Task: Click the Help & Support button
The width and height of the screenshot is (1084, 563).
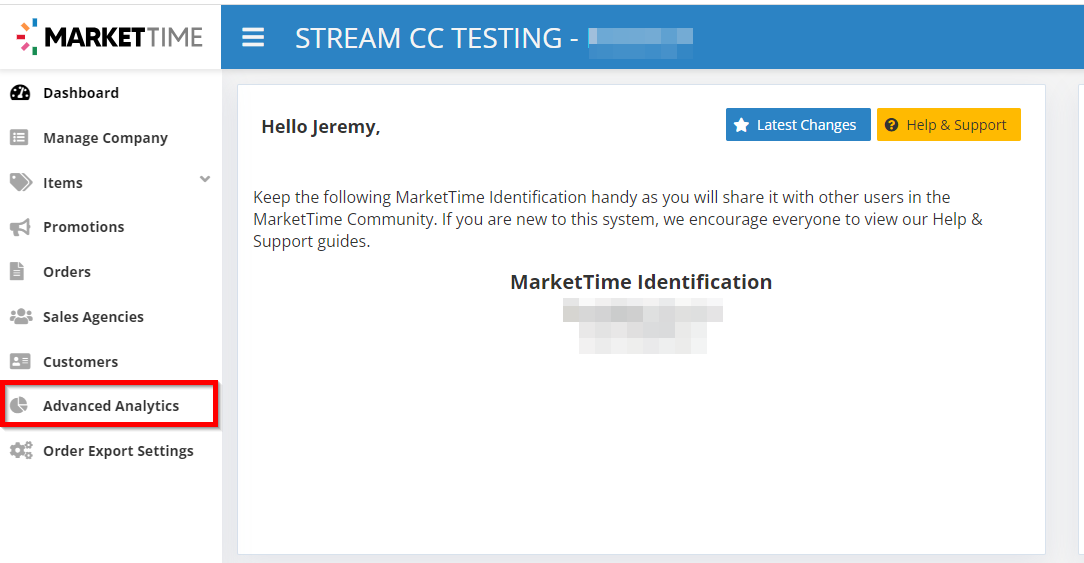Action: coord(948,124)
